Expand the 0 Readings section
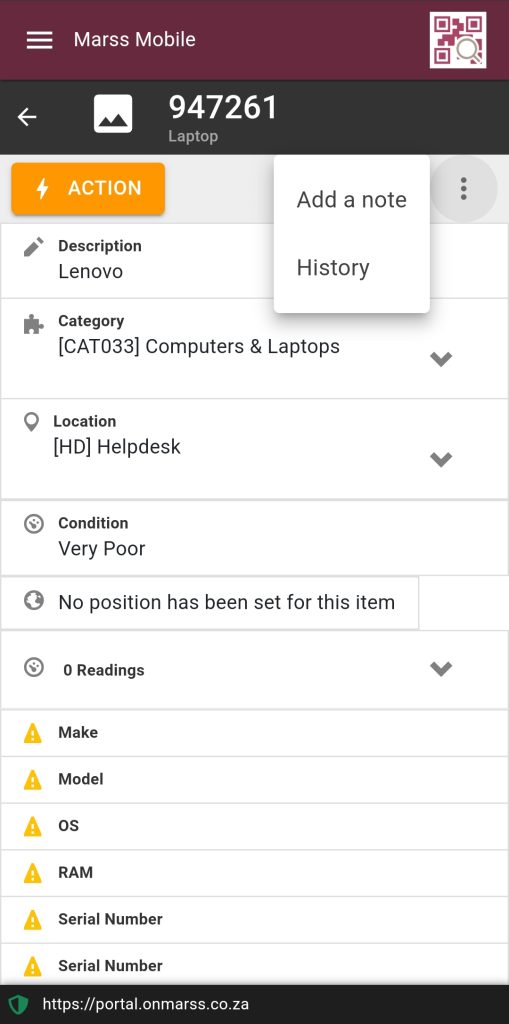 [254, 669]
